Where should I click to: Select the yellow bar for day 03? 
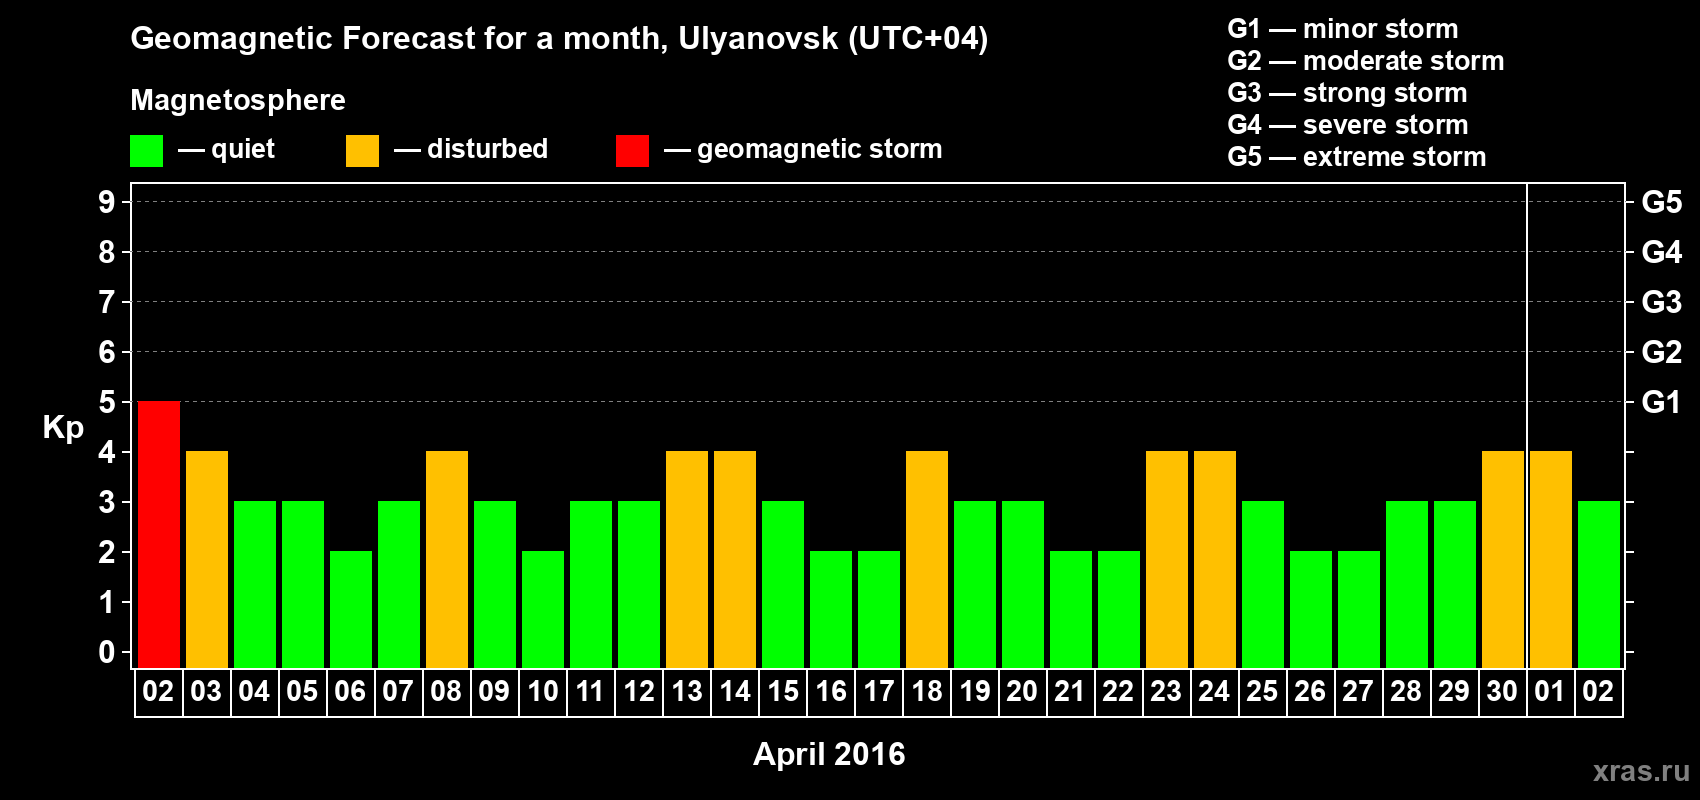207,560
